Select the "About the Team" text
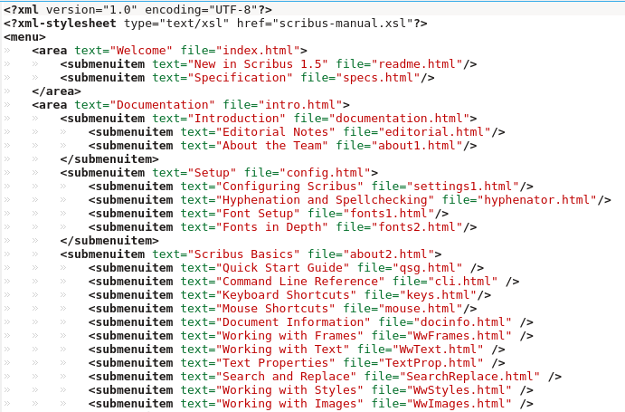The image size is (625, 412). coord(272,145)
